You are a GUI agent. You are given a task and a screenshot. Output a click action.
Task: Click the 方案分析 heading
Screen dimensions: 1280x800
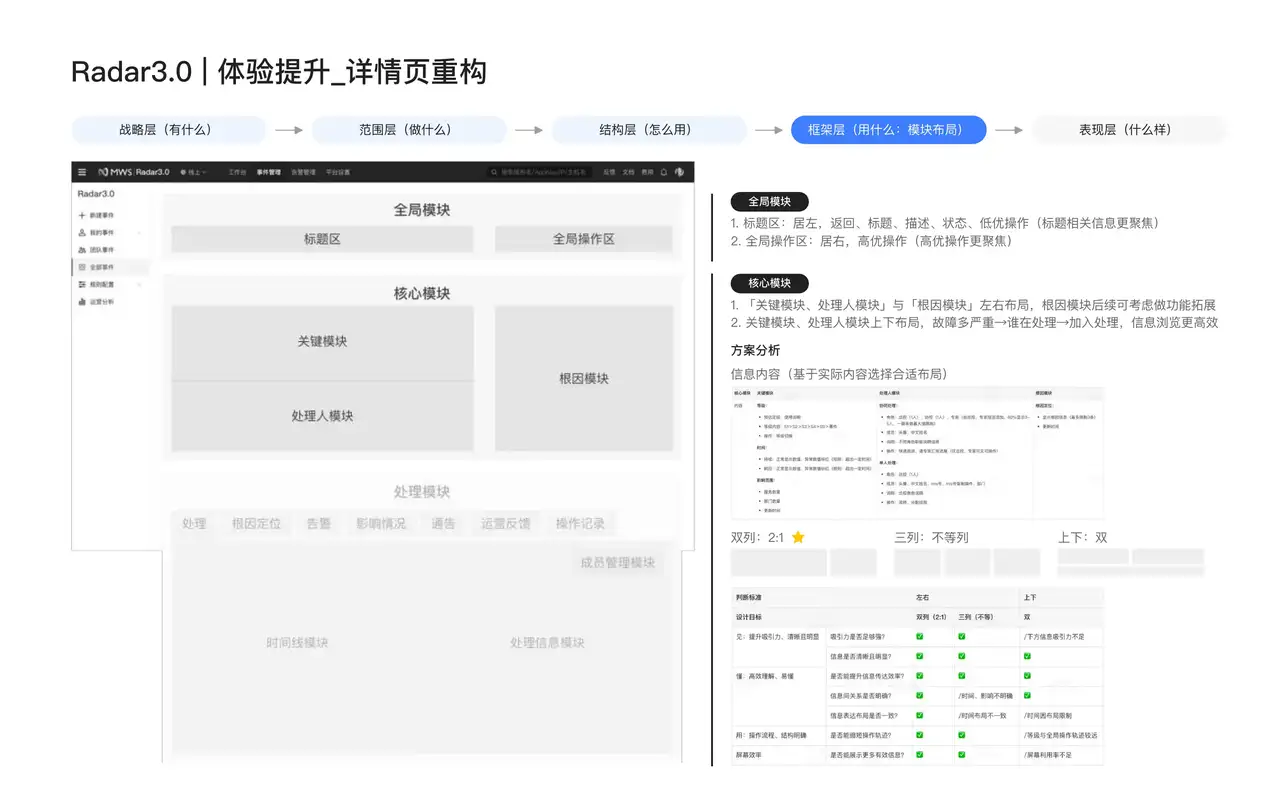(756, 350)
